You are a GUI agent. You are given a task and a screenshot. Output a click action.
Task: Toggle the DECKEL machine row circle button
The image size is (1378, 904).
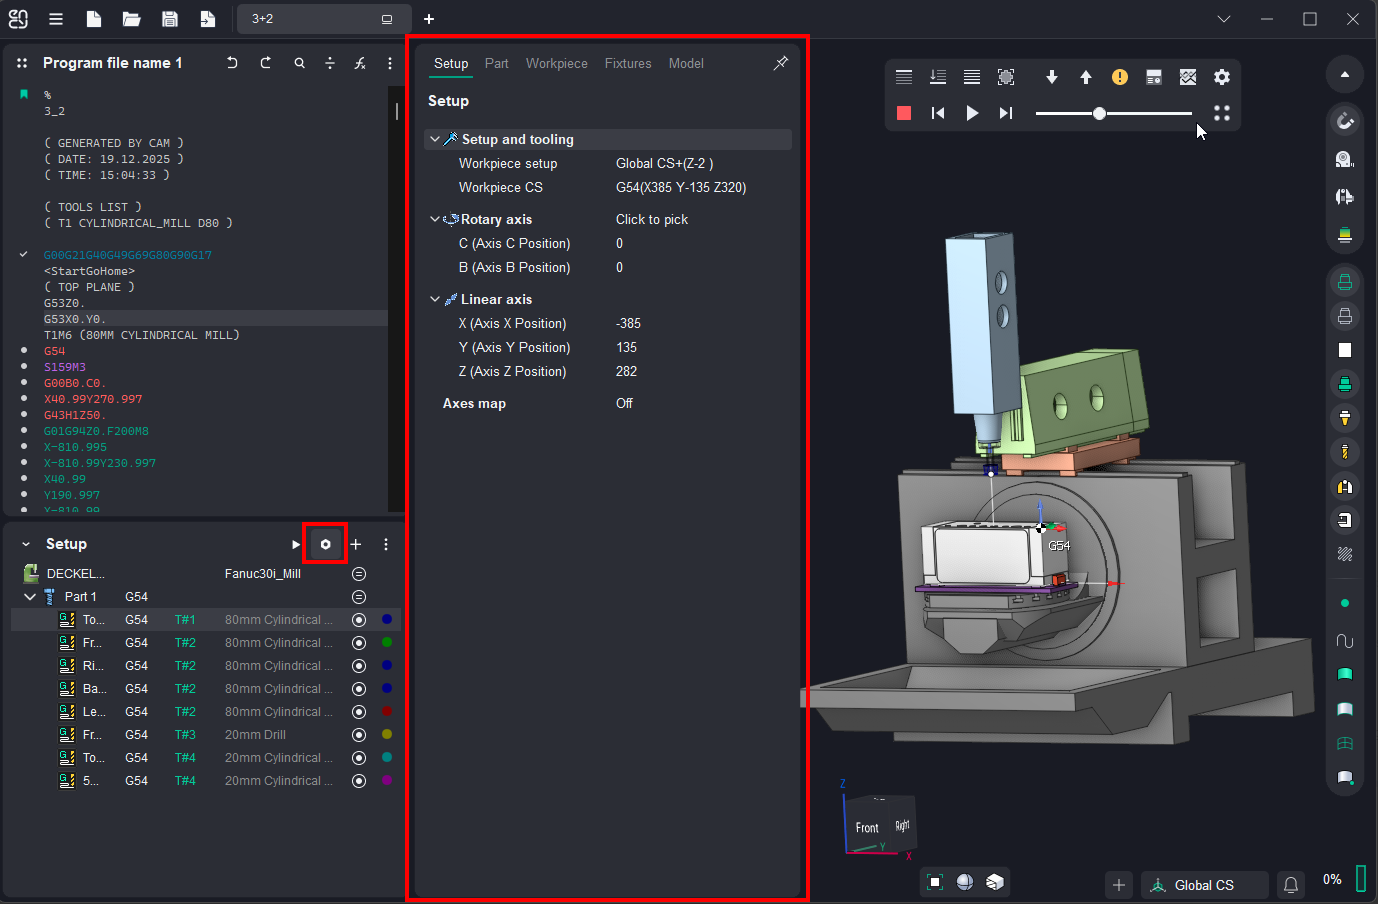359,574
